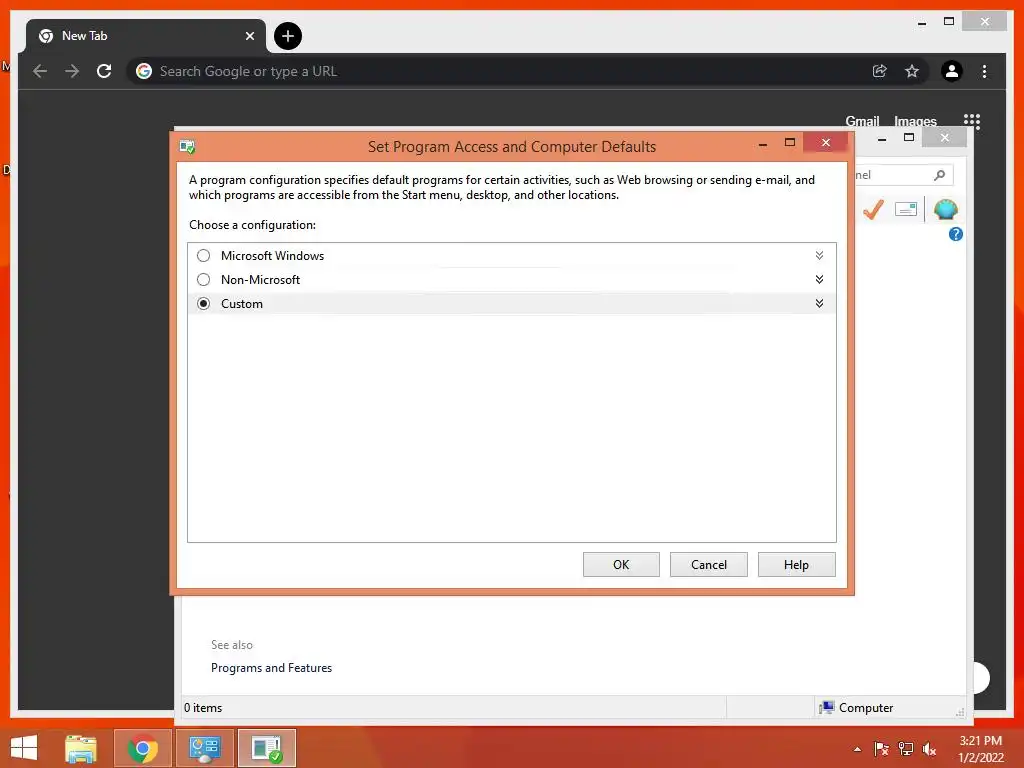Reload the Chrome page

104,71
